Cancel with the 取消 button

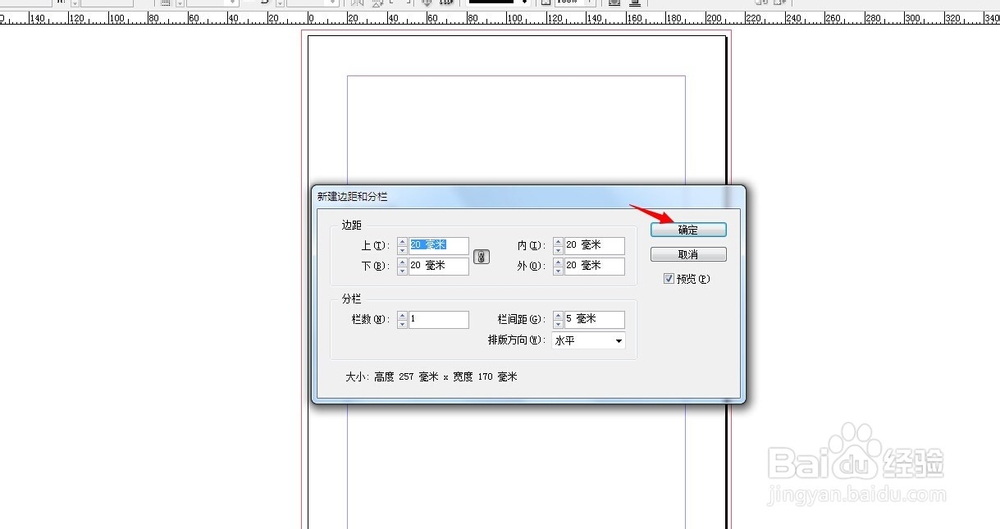pyautogui.click(x=688, y=255)
